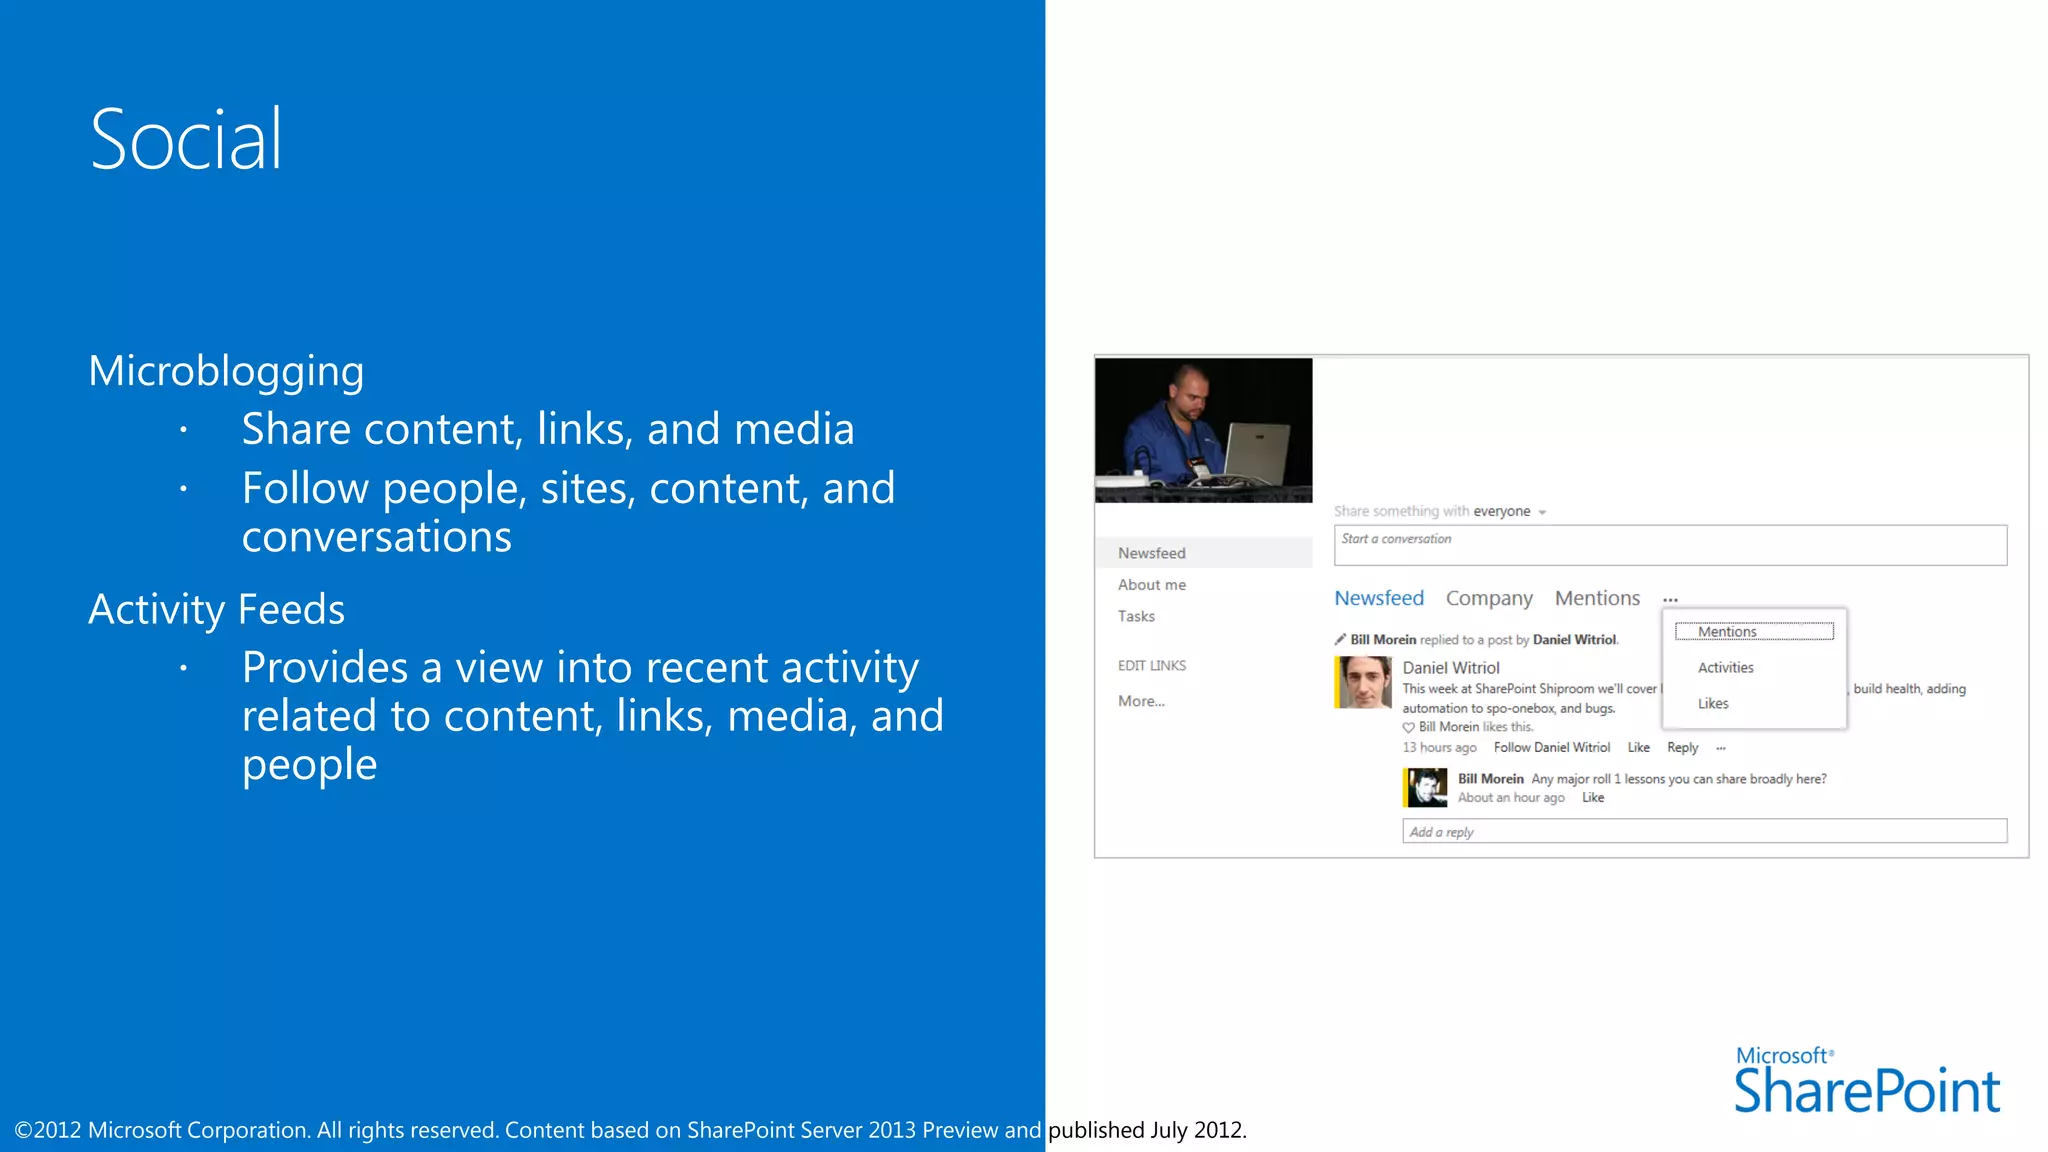This screenshot has height=1152, width=2048.
Task: Click Follow Daniel Witriol
Action: 1551,748
